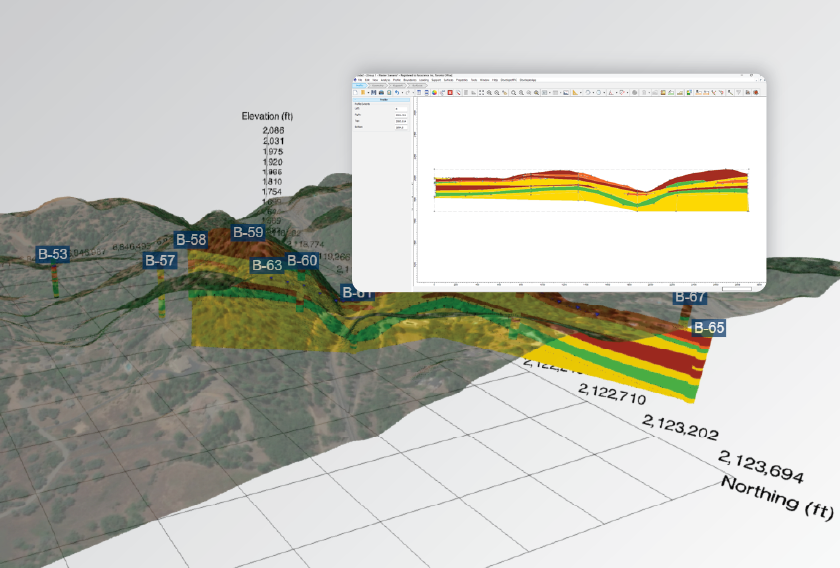This screenshot has width=840, height=568.
Task: Click the Elevation (ft) axis title
Action: 267,116
